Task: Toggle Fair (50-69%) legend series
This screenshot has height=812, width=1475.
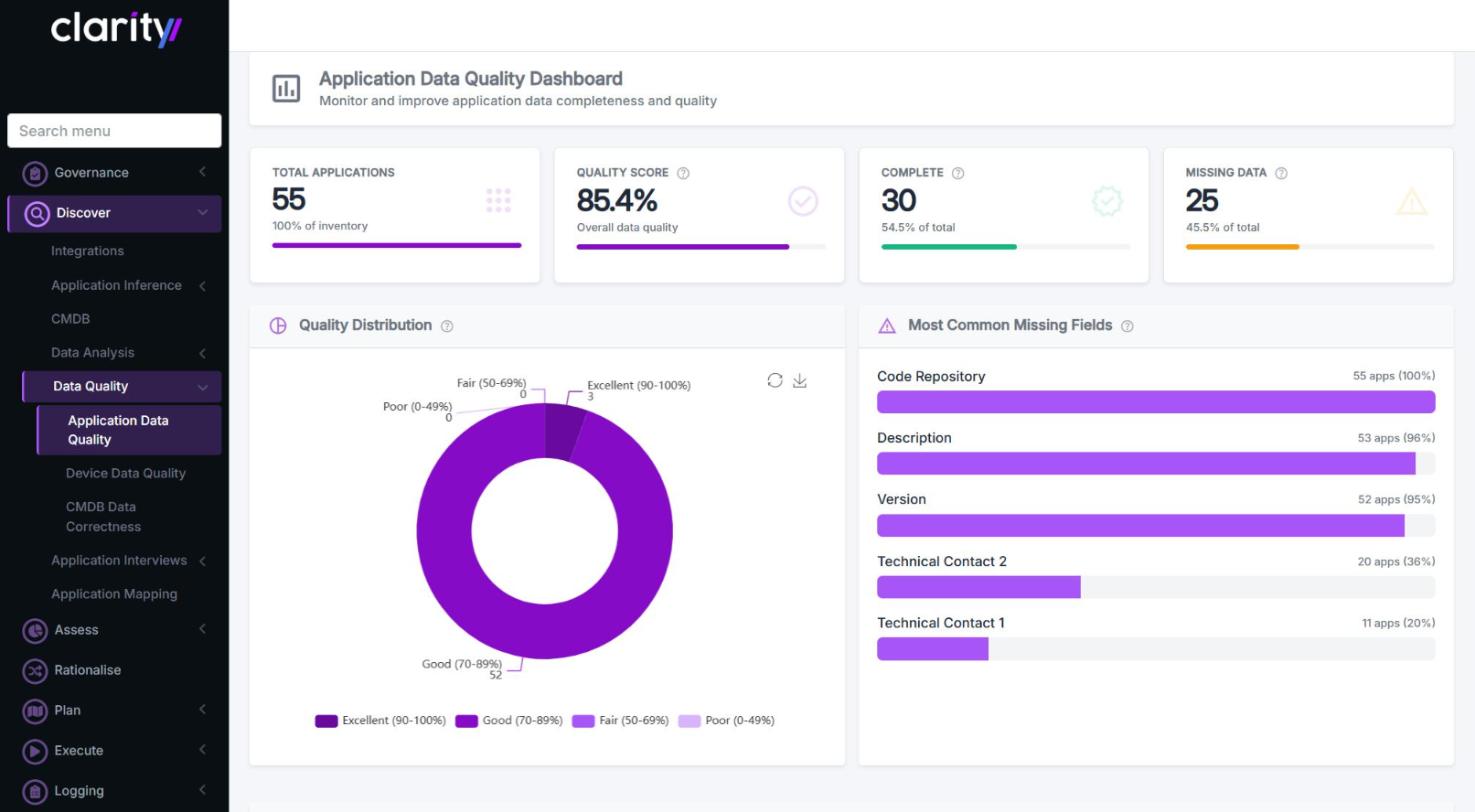Action: (x=620, y=721)
